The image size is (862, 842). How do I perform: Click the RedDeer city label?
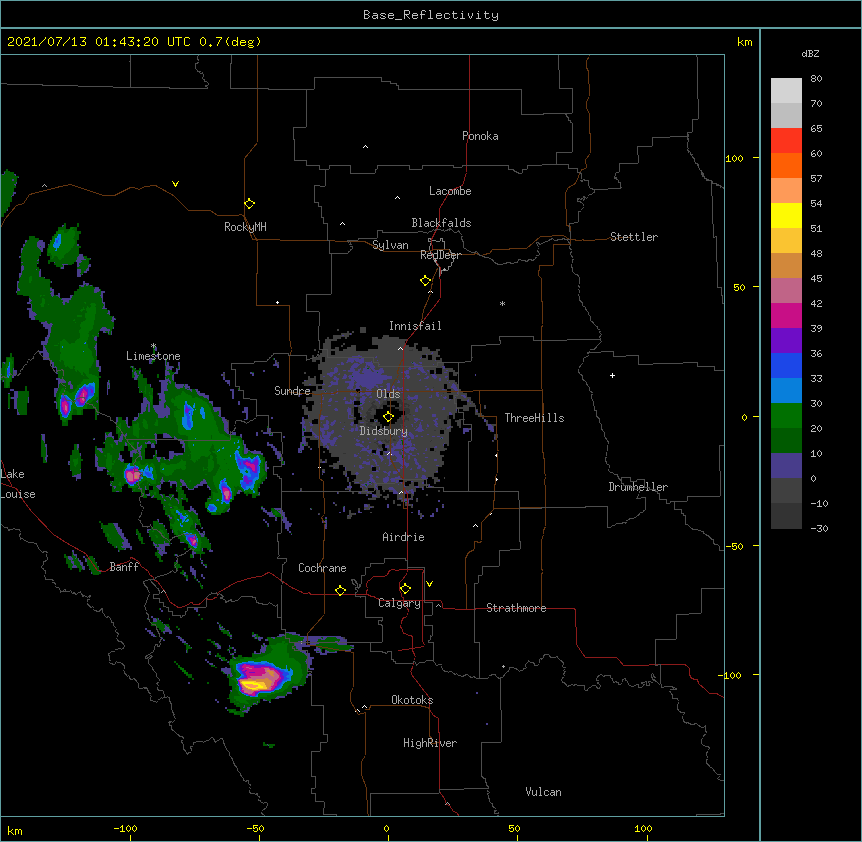(440, 255)
